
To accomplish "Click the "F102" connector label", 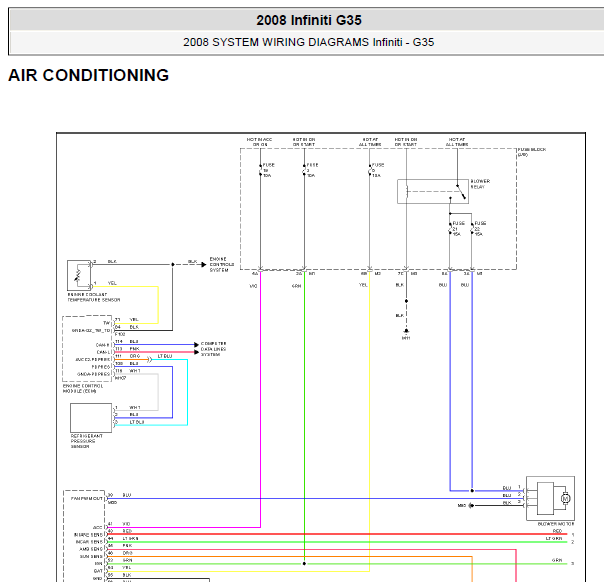I will pyautogui.click(x=120, y=334).
